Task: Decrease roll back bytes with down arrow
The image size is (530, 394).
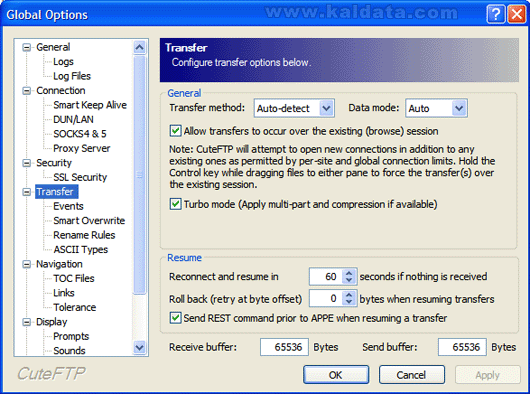Action: 349,302
